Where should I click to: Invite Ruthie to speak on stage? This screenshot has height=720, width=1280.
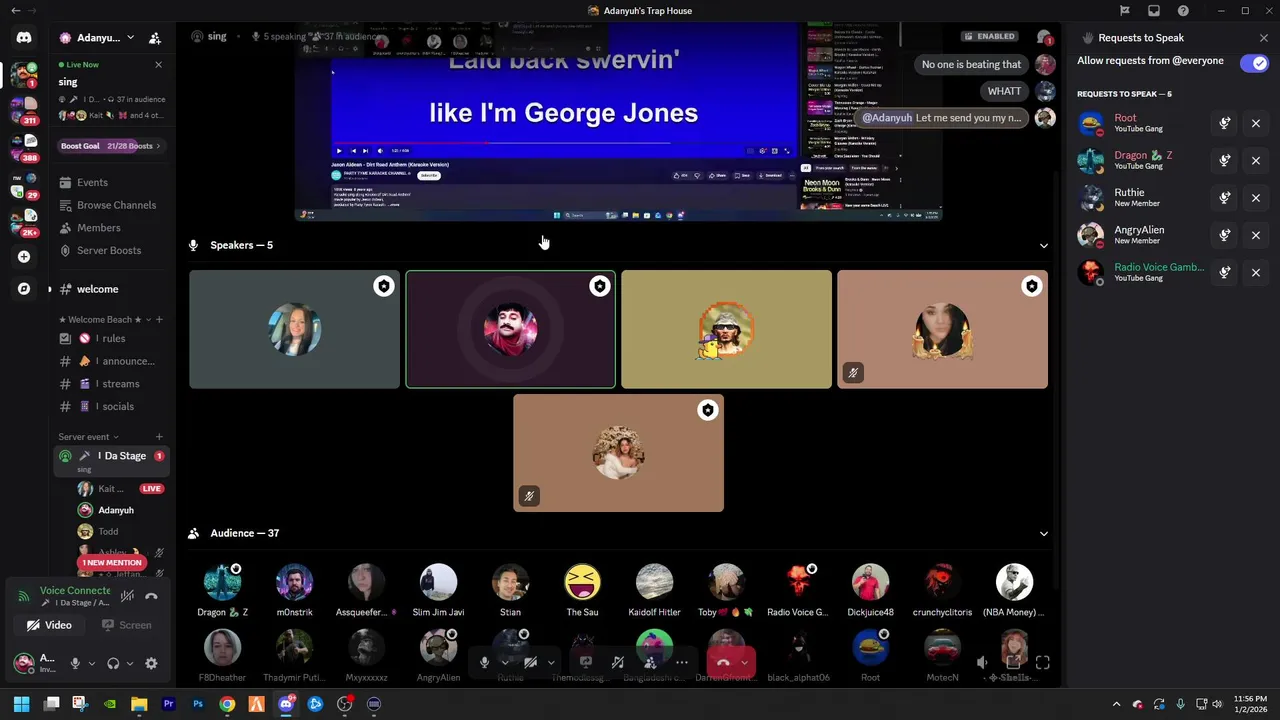tap(1225, 198)
